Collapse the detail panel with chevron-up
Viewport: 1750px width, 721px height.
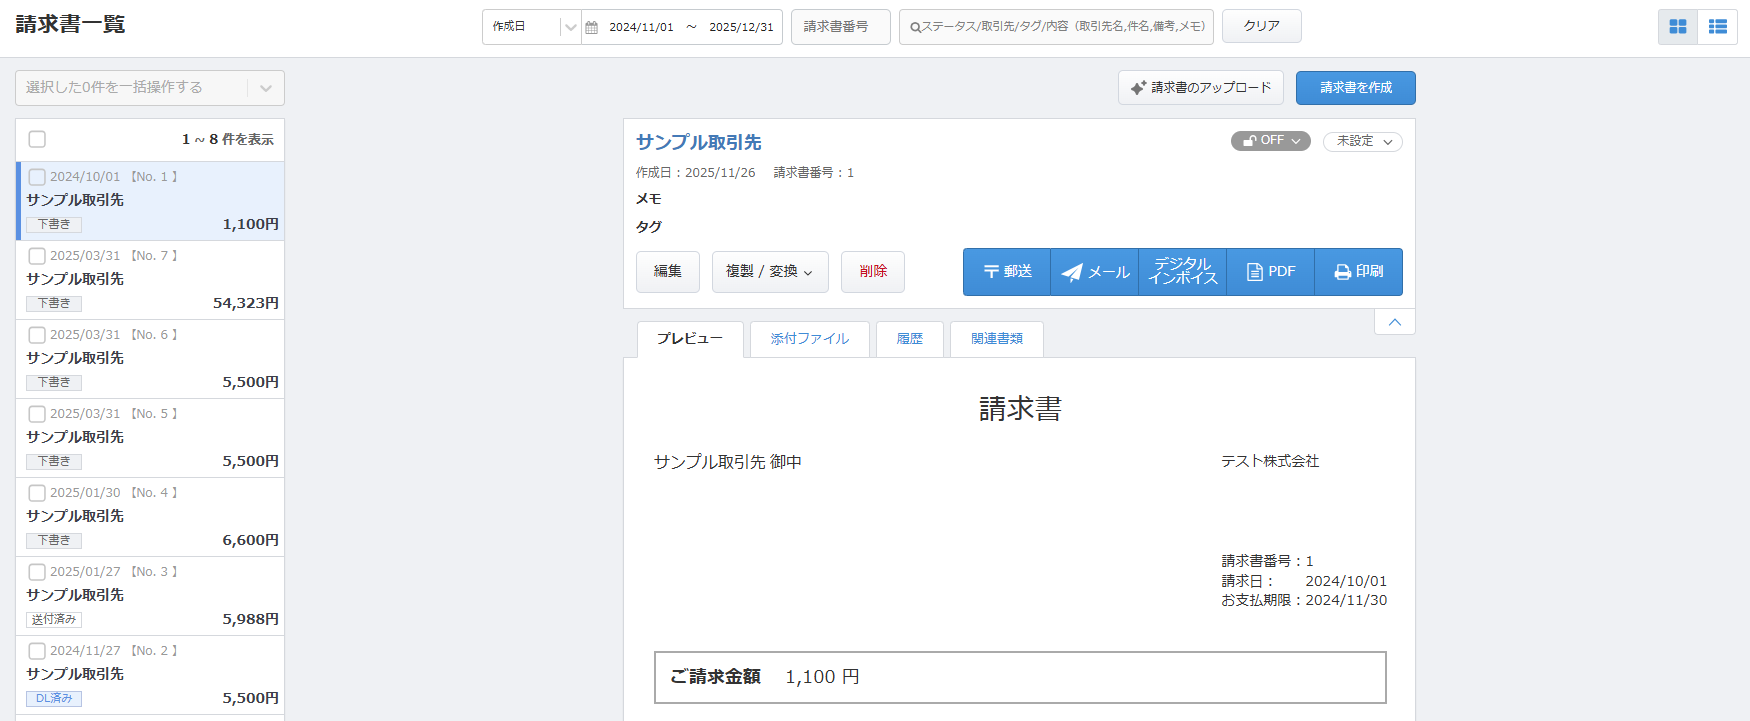pyautogui.click(x=1394, y=322)
